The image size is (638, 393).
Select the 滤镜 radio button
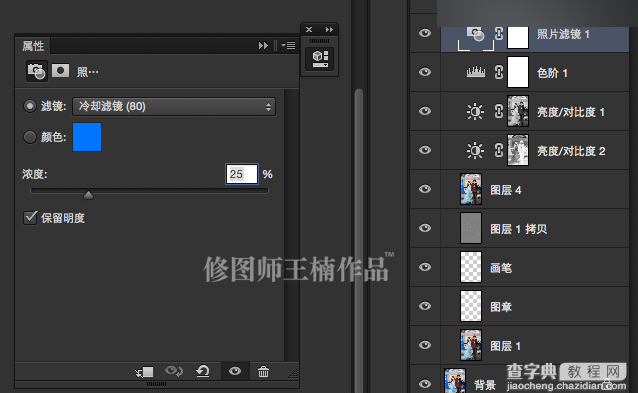pos(30,106)
